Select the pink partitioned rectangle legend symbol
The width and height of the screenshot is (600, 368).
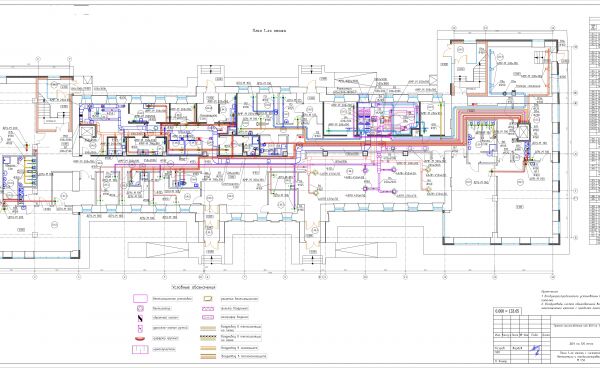pos(140,349)
